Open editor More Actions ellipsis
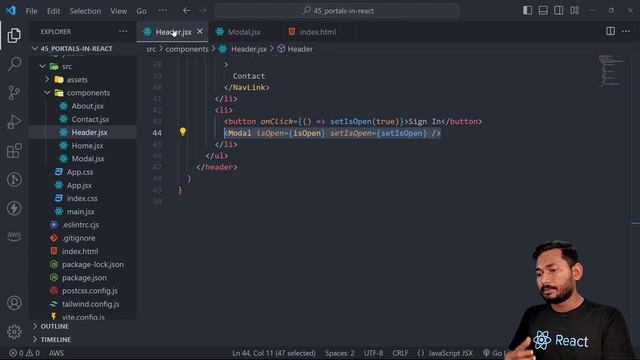This screenshot has width=640, height=360. (626, 31)
